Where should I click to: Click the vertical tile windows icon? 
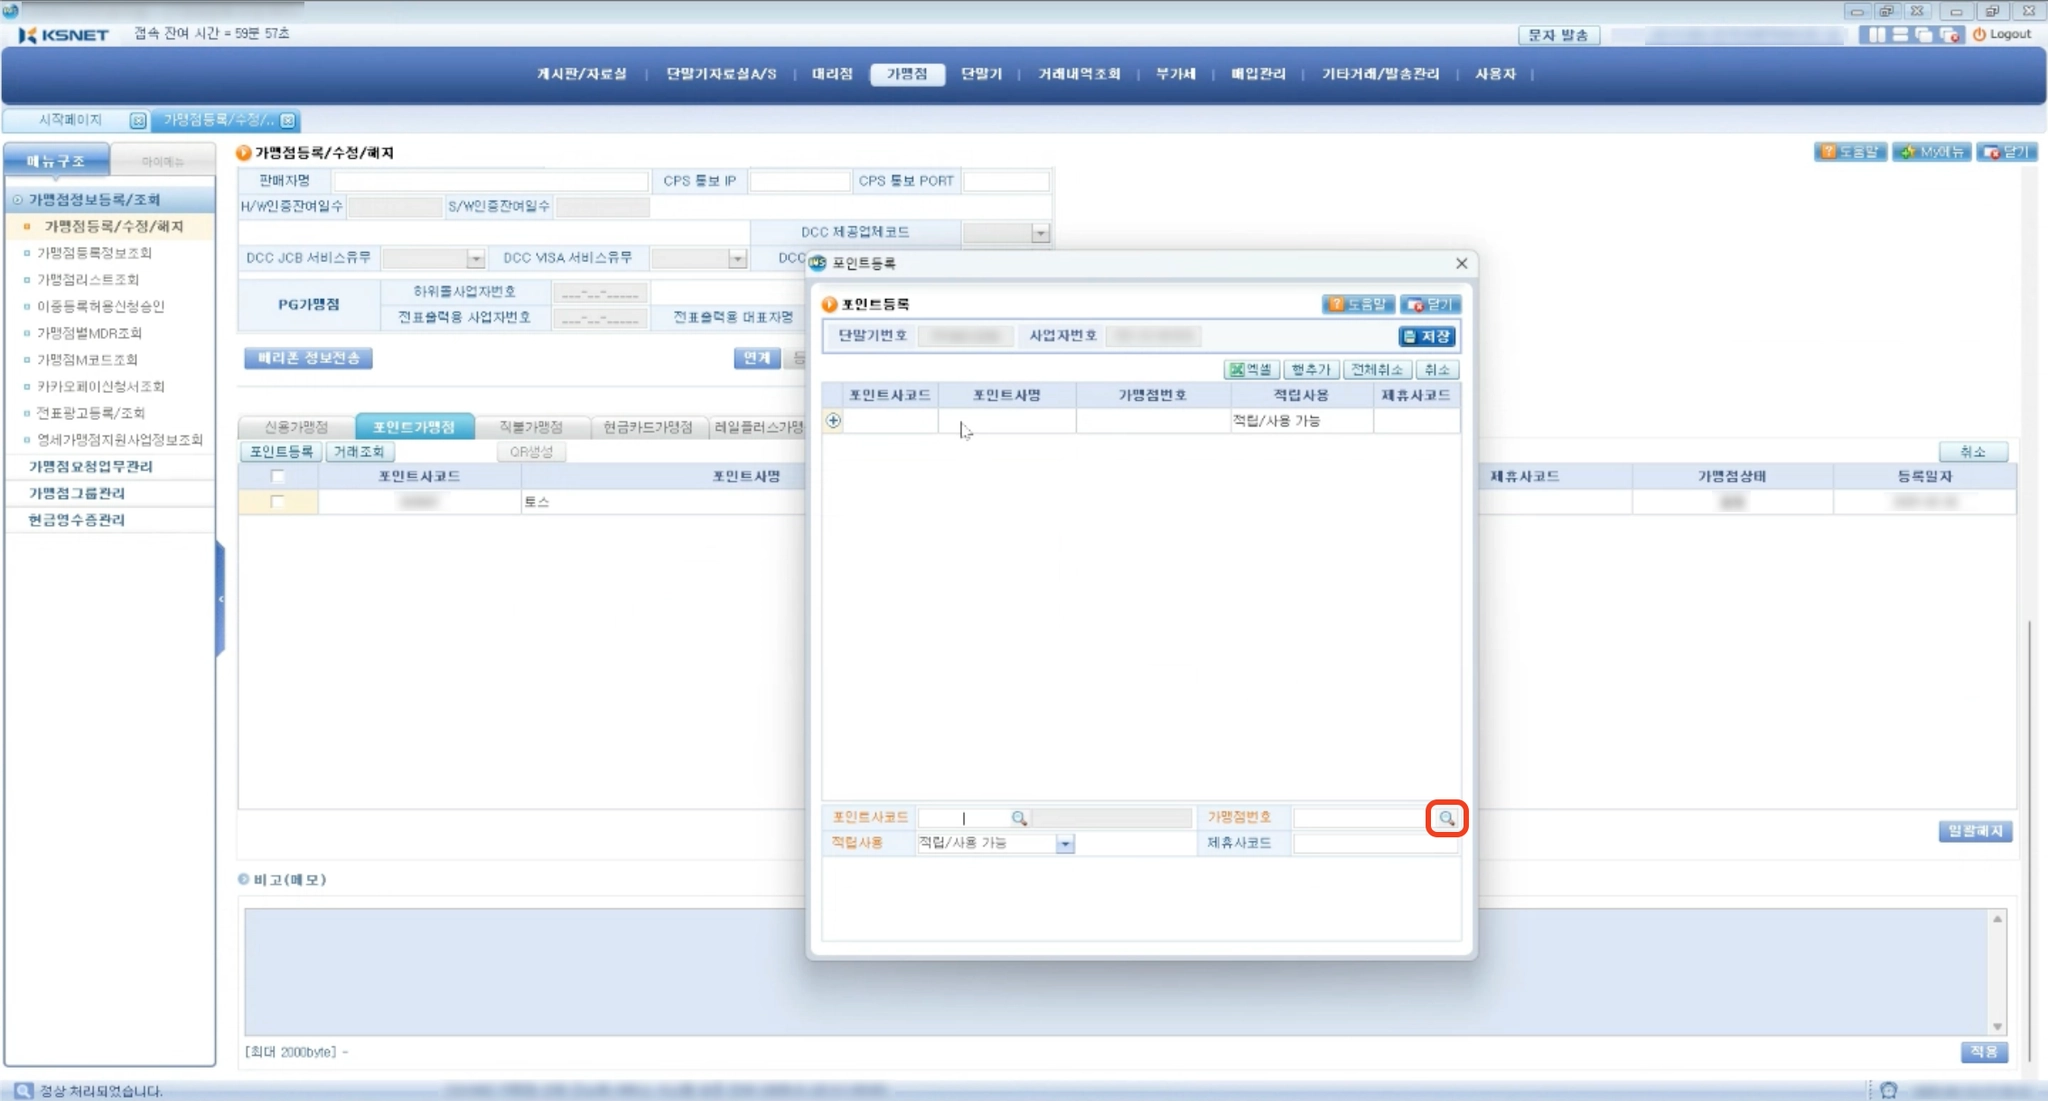[x=1877, y=35]
